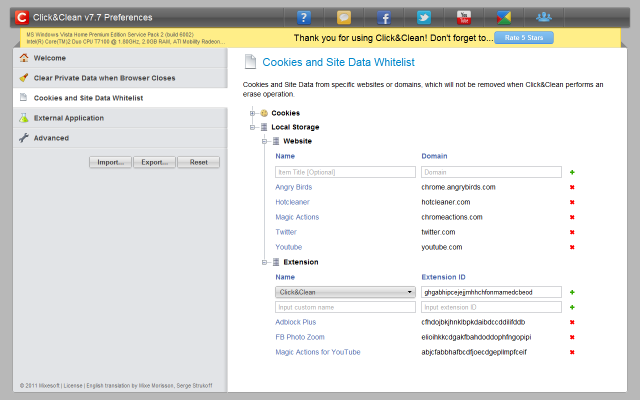
Task: Remove the Hotcleaner whitelist entry
Action: coord(572,202)
